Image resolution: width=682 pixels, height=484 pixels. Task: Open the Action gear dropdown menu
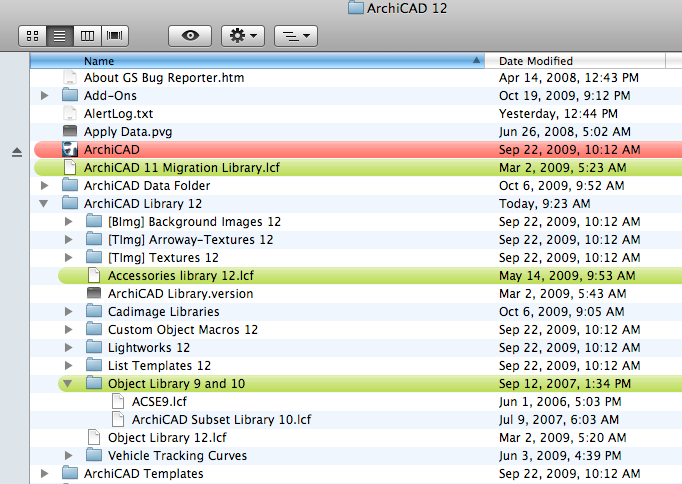243,36
